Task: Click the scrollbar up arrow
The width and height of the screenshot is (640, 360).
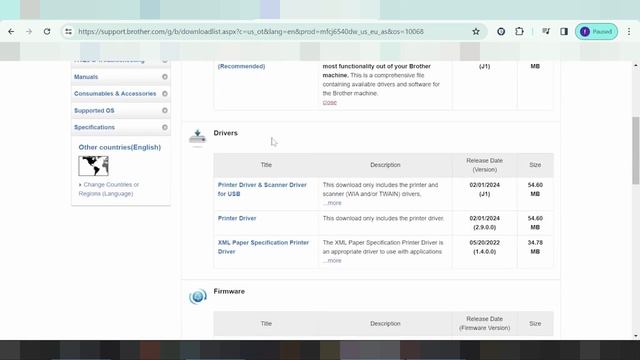Action: pyautogui.click(x=636, y=65)
